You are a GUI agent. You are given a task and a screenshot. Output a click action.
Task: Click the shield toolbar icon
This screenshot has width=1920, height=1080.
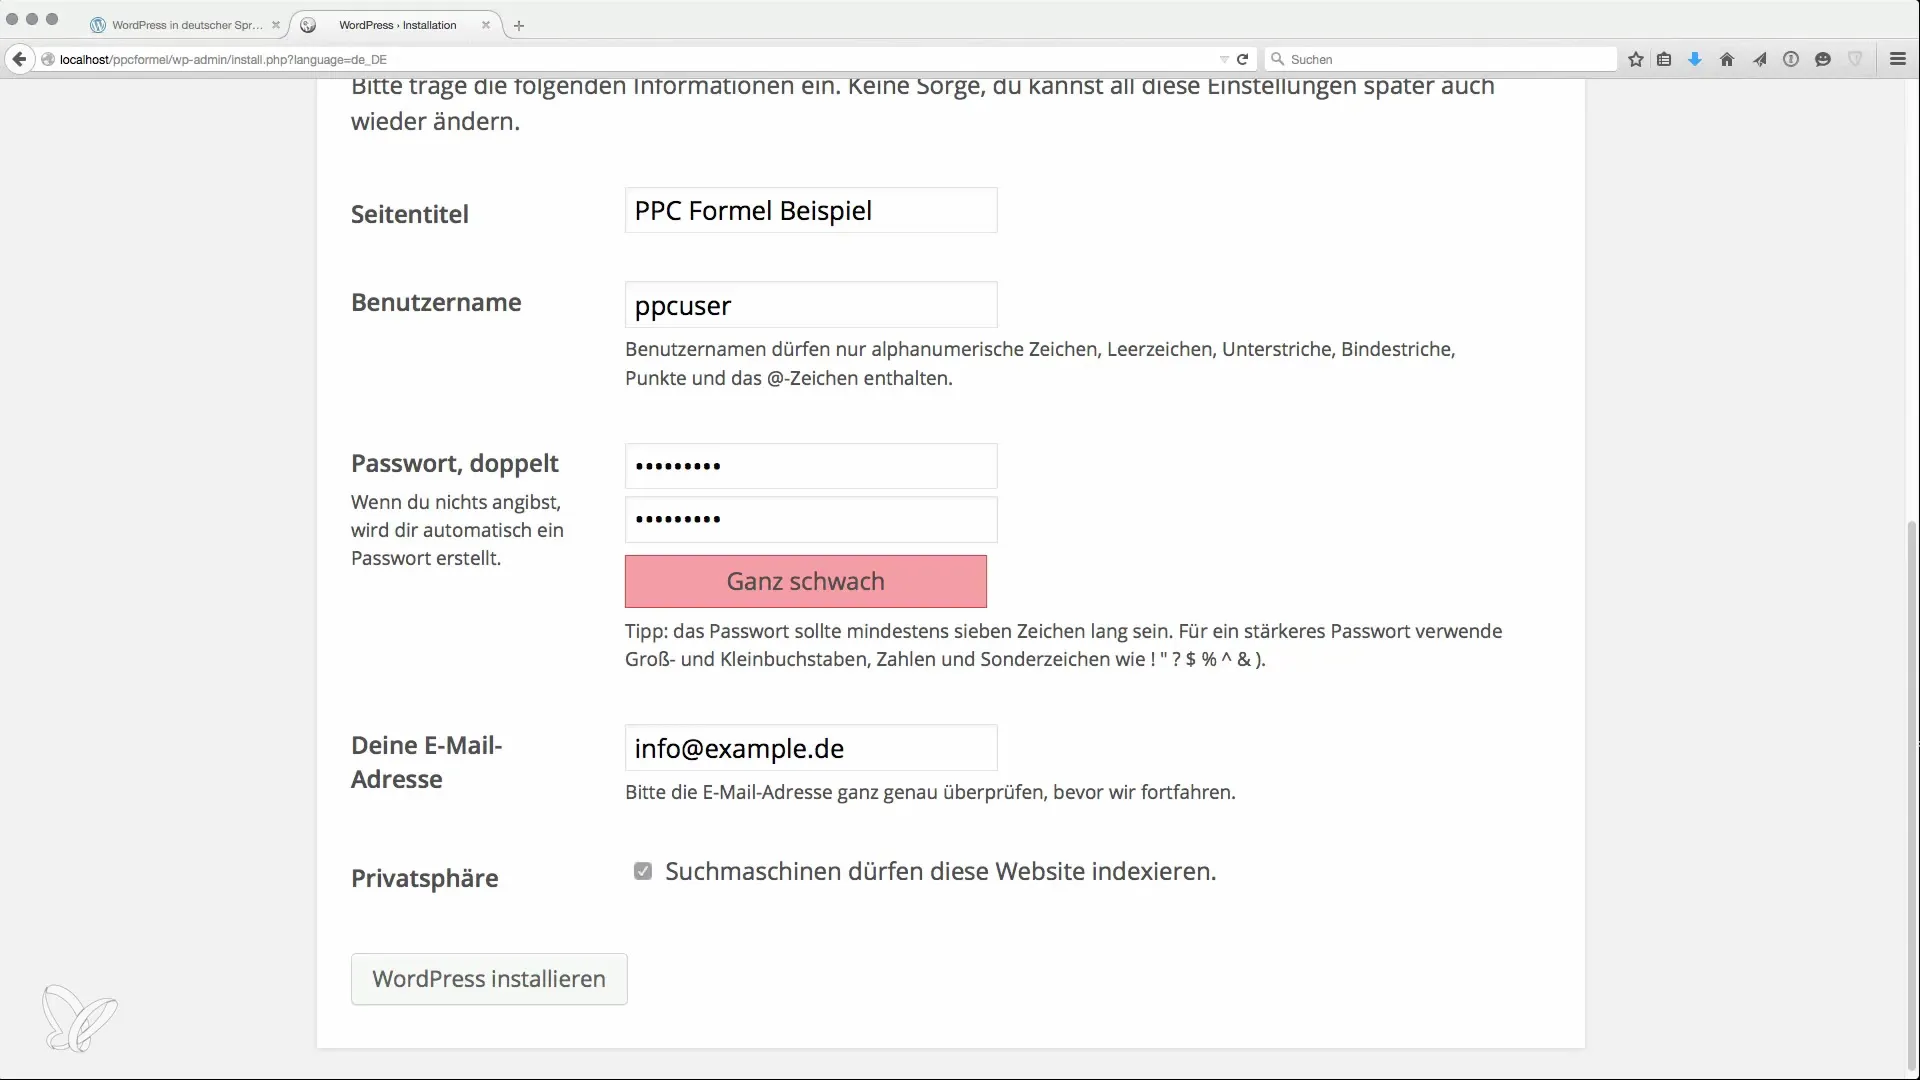(x=1855, y=59)
